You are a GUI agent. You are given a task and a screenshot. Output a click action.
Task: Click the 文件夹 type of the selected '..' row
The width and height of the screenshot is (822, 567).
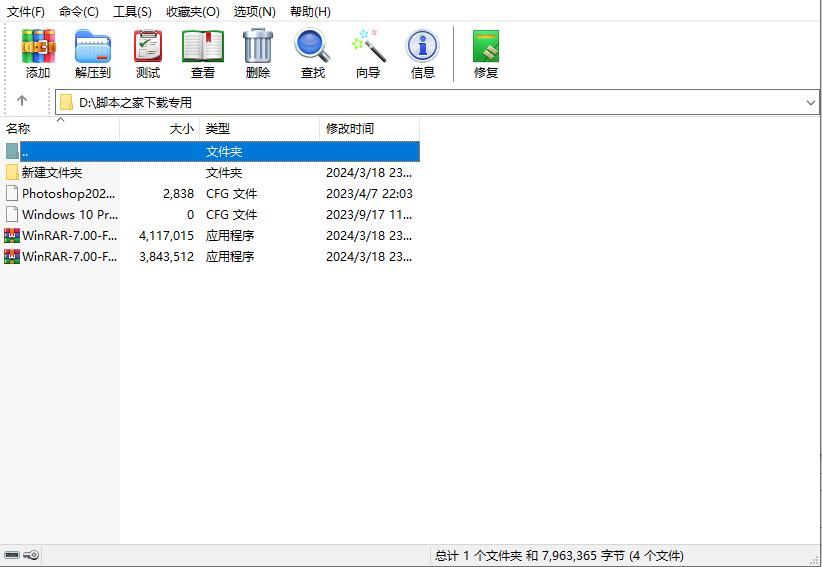[x=224, y=151]
